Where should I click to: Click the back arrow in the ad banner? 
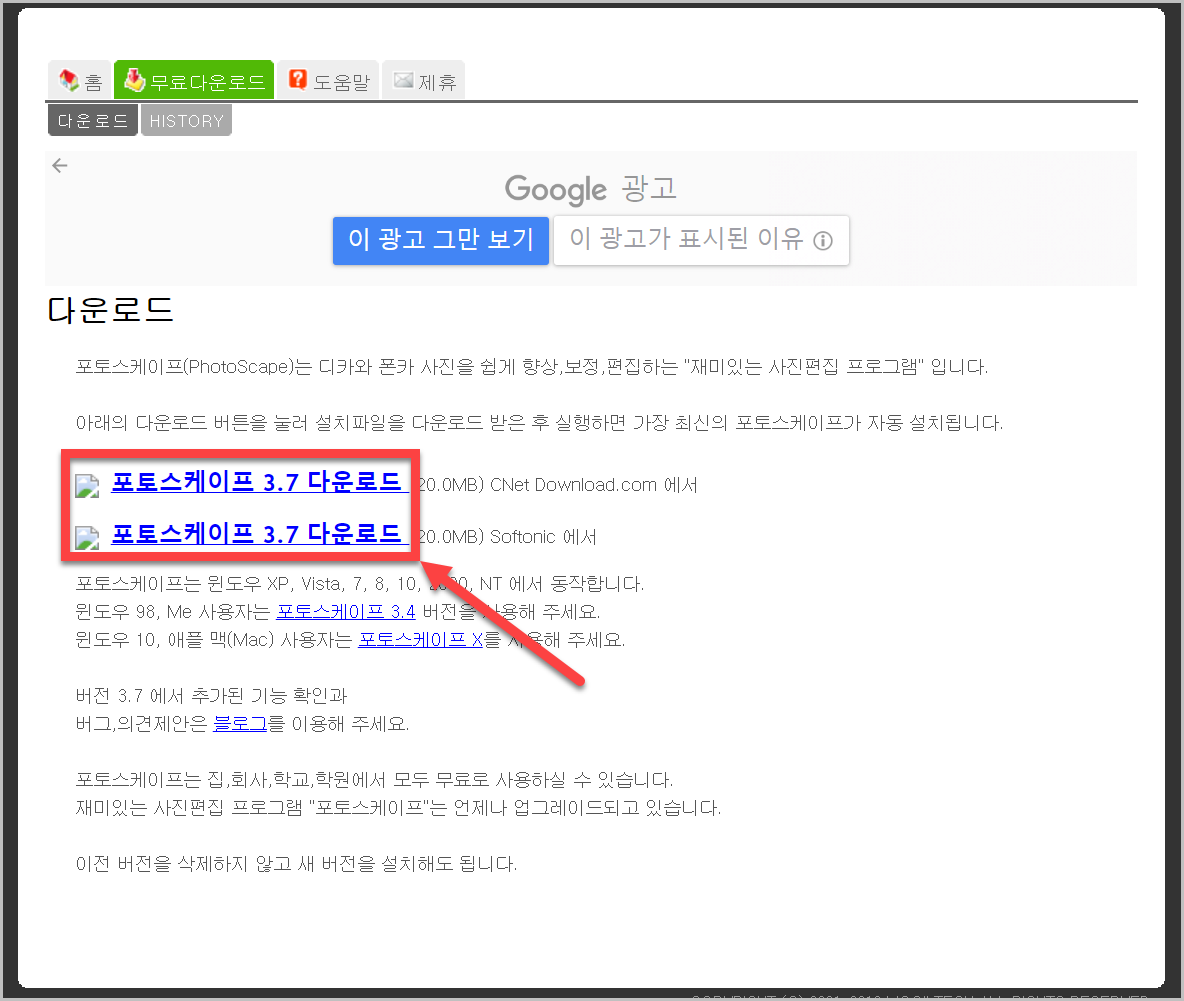(x=60, y=165)
